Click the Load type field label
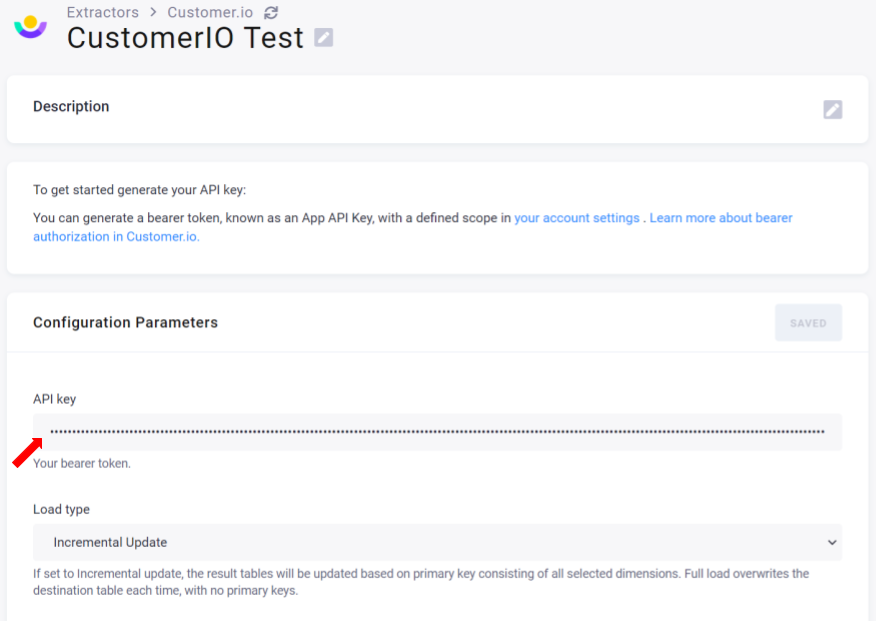This screenshot has height=629, width=876. [61, 509]
